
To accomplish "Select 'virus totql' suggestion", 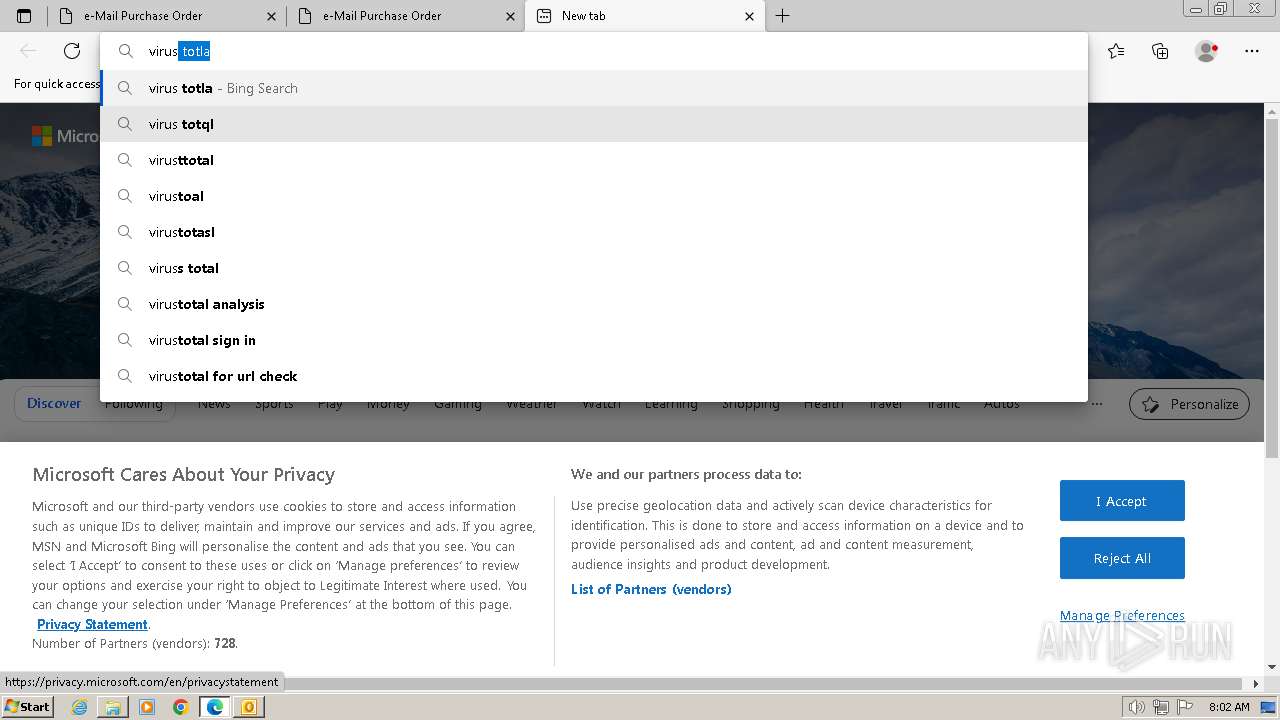I will pos(594,124).
